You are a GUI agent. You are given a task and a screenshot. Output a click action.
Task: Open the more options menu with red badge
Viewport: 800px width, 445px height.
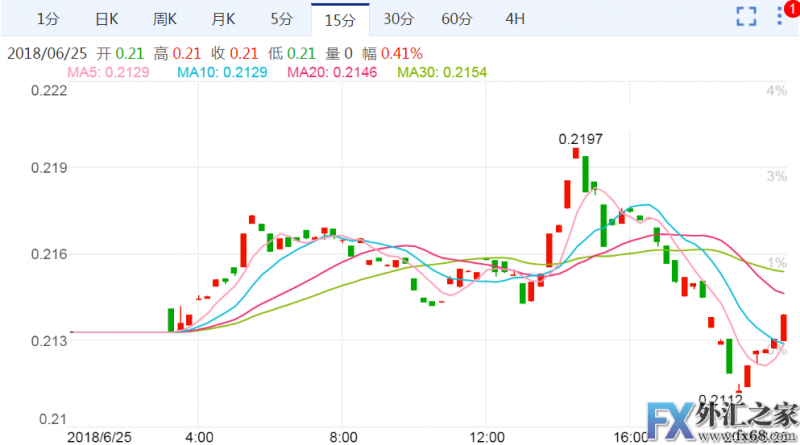[781, 15]
